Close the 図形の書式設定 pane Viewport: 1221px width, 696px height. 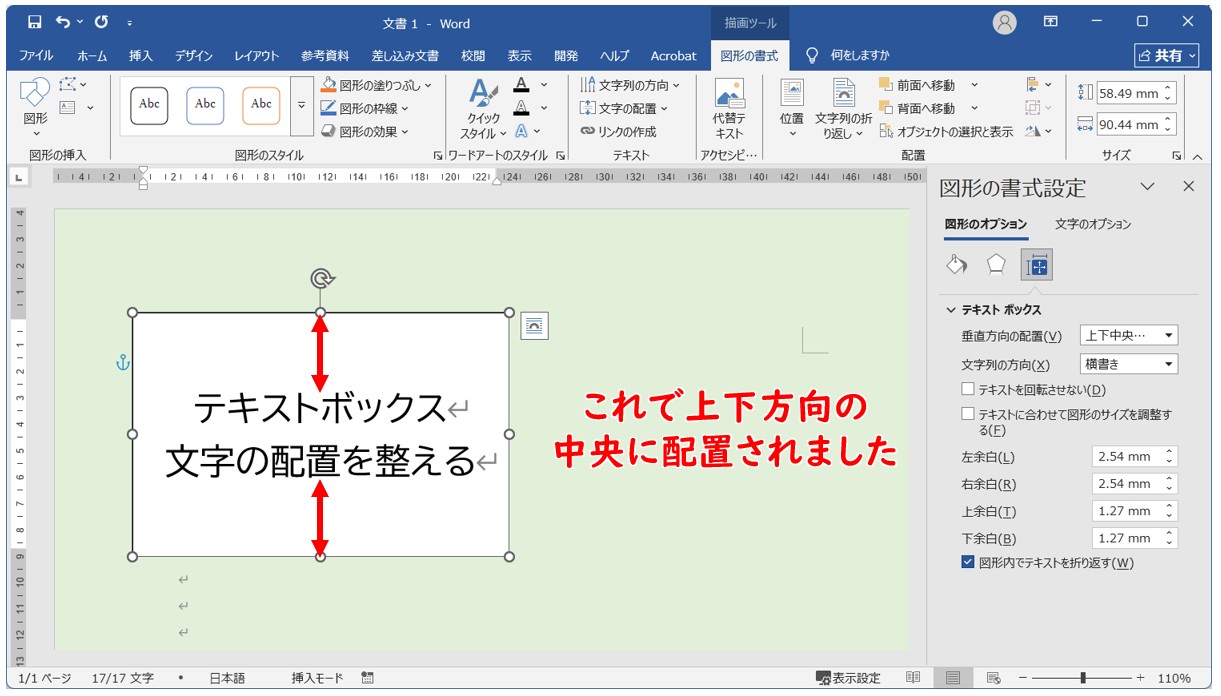(1188, 187)
